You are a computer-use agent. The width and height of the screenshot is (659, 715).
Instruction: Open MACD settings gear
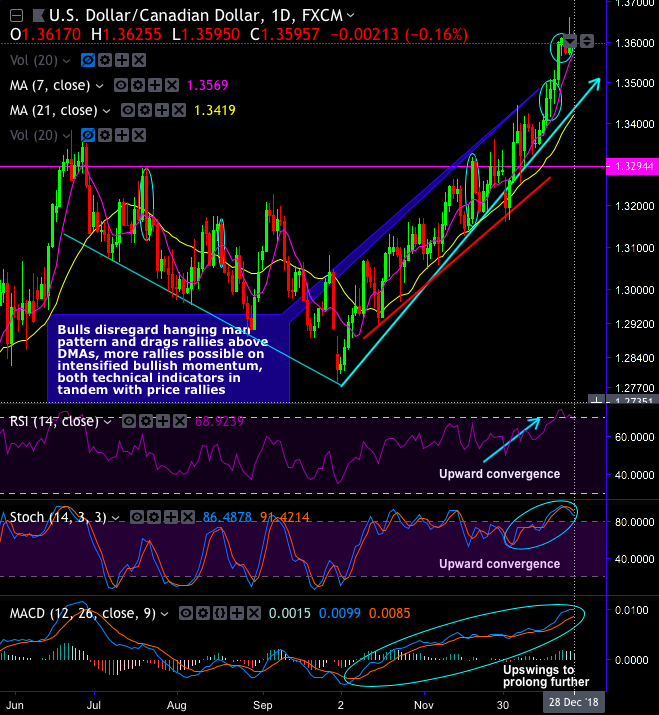tap(203, 613)
